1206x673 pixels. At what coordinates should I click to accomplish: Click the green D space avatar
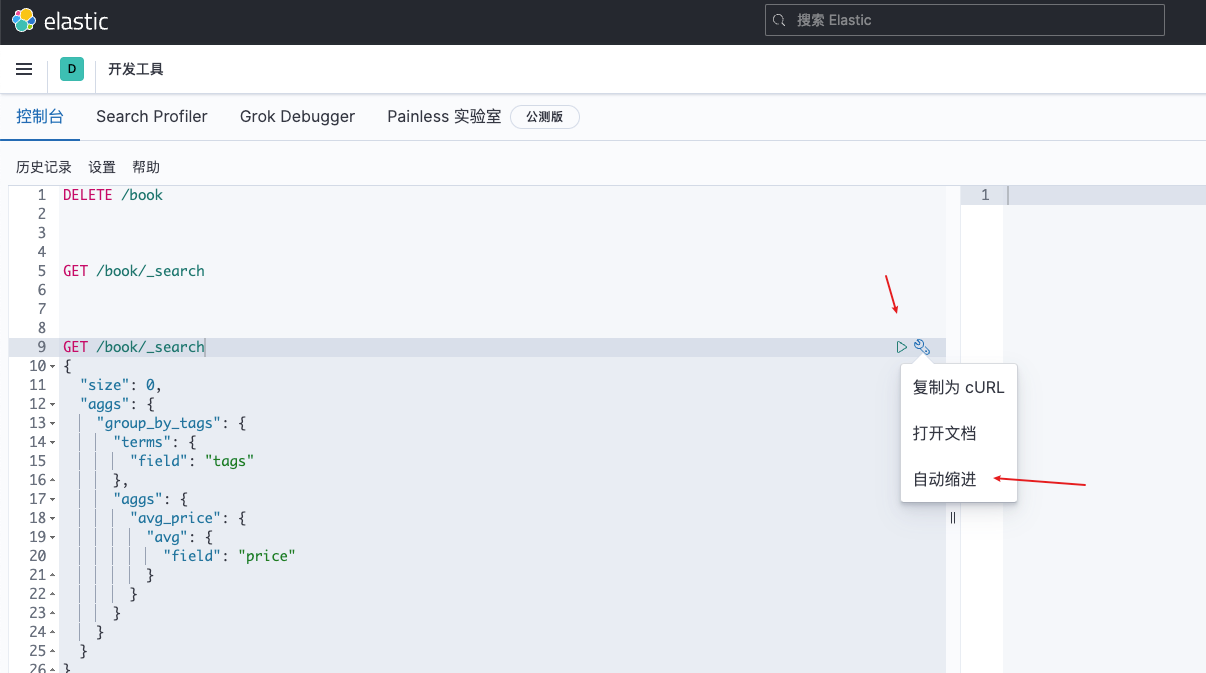(71, 69)
